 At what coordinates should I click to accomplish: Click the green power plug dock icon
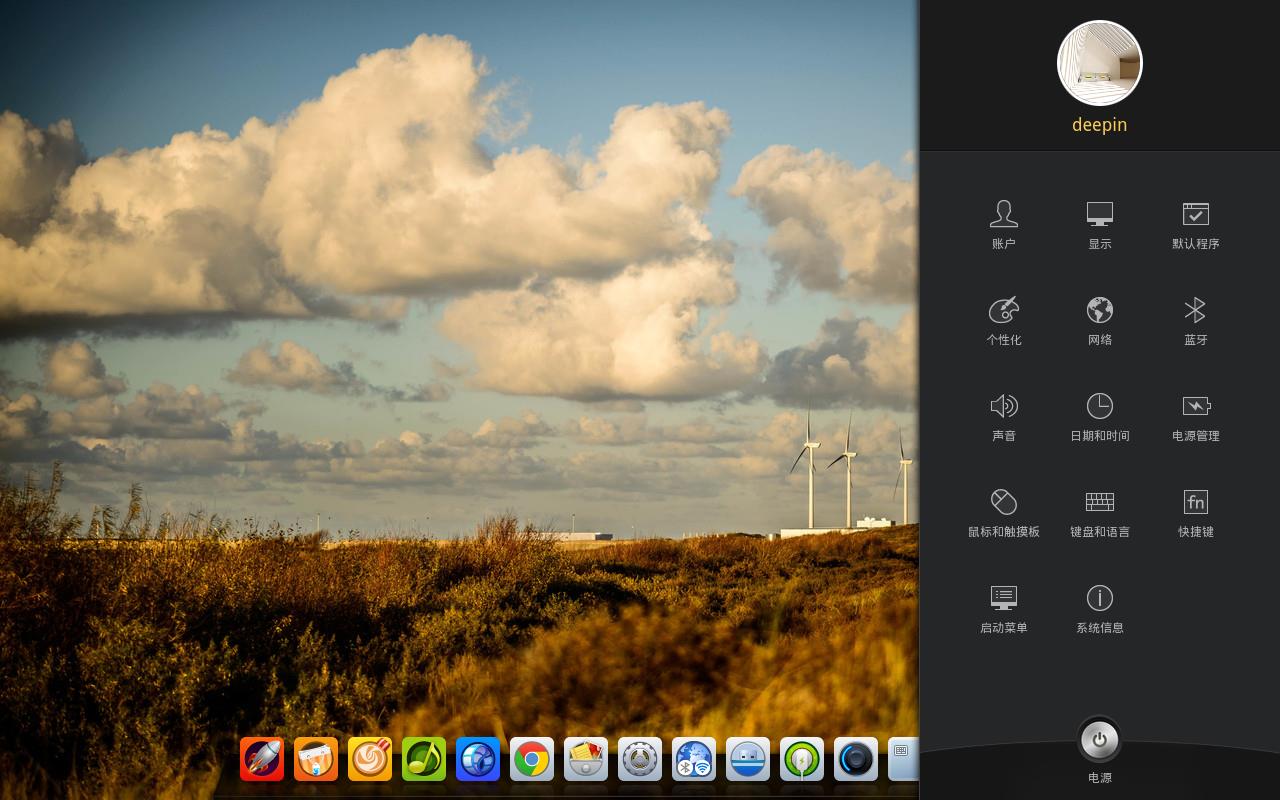click(802, 760)
